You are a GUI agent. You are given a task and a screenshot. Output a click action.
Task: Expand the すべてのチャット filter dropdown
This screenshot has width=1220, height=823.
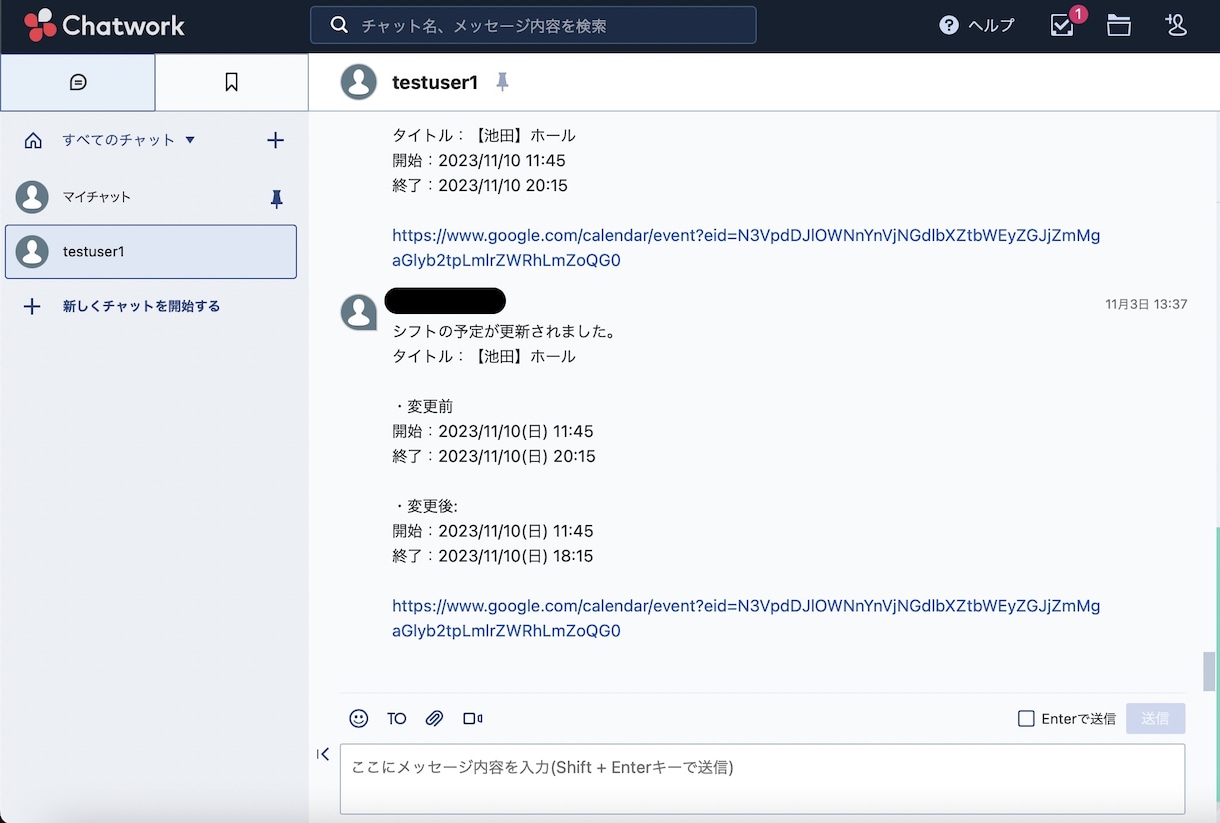pos(128,140)
